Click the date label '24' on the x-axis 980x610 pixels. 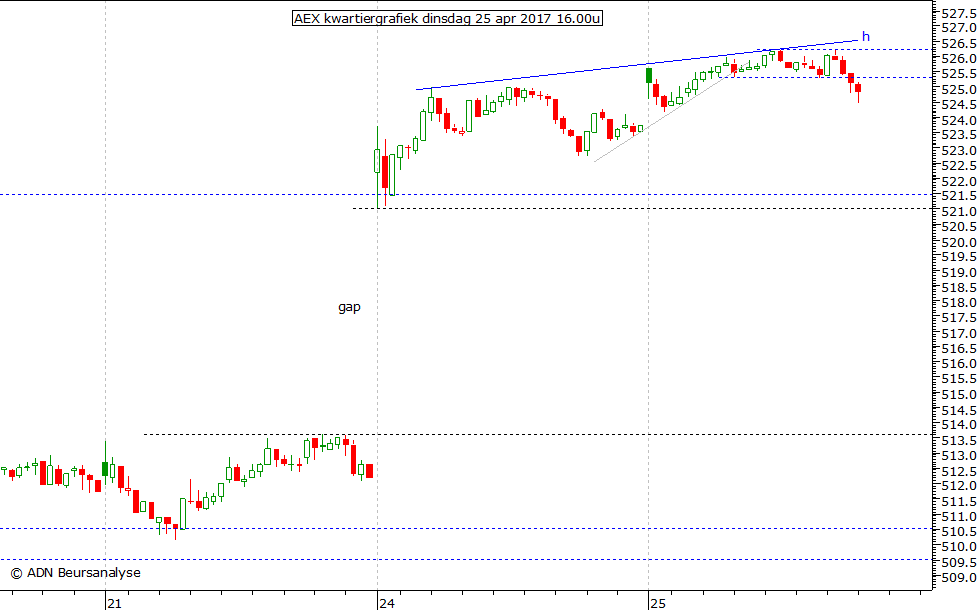[386, 603]
